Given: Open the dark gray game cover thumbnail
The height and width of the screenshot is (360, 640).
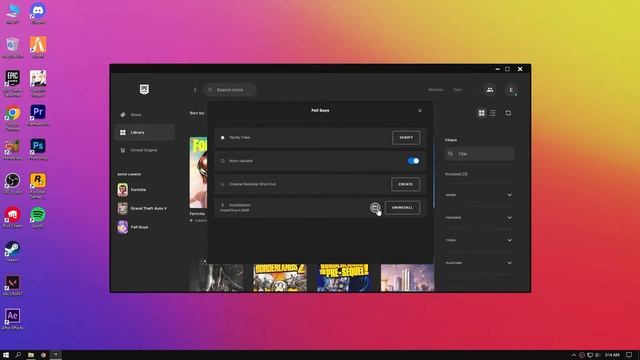Looking at the screenshot, I should 216,278.
